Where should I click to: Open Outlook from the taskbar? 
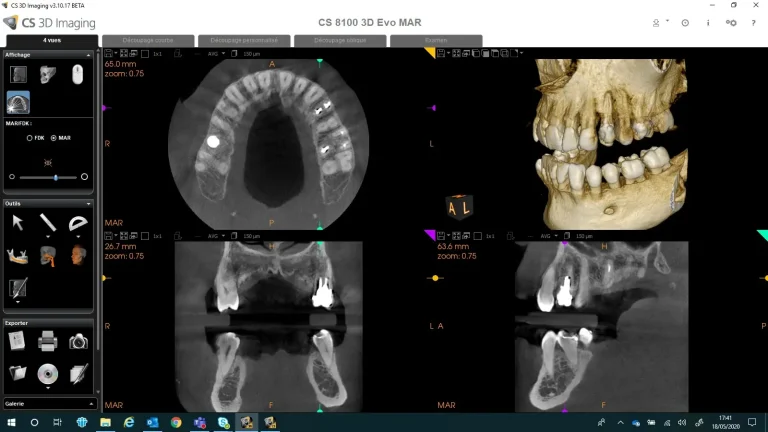pyautogui.click(x=152, y=422)
